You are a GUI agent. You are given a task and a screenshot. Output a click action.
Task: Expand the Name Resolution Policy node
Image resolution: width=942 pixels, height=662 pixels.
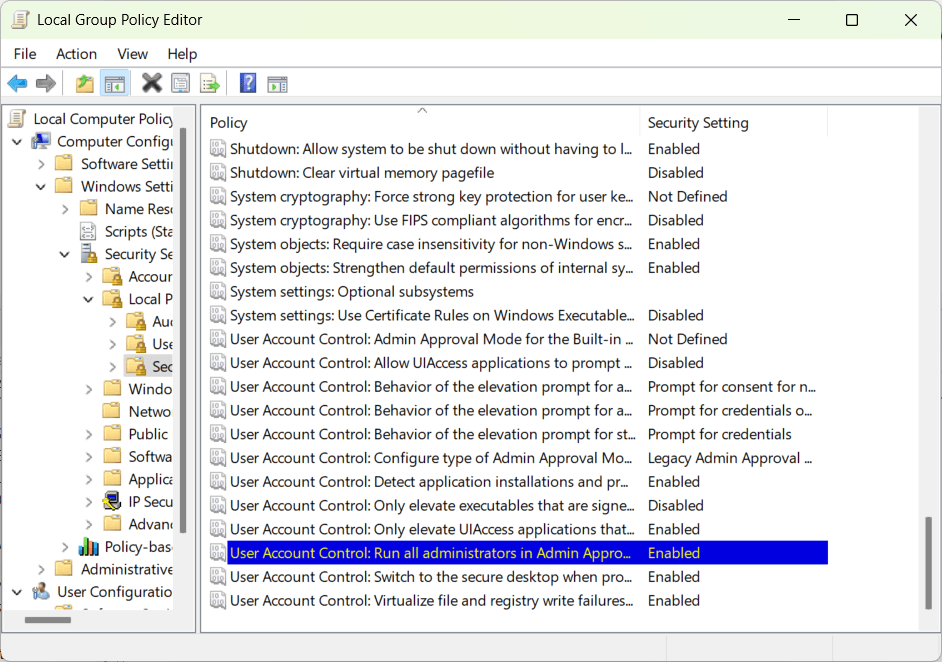click(x=65, y=209)
